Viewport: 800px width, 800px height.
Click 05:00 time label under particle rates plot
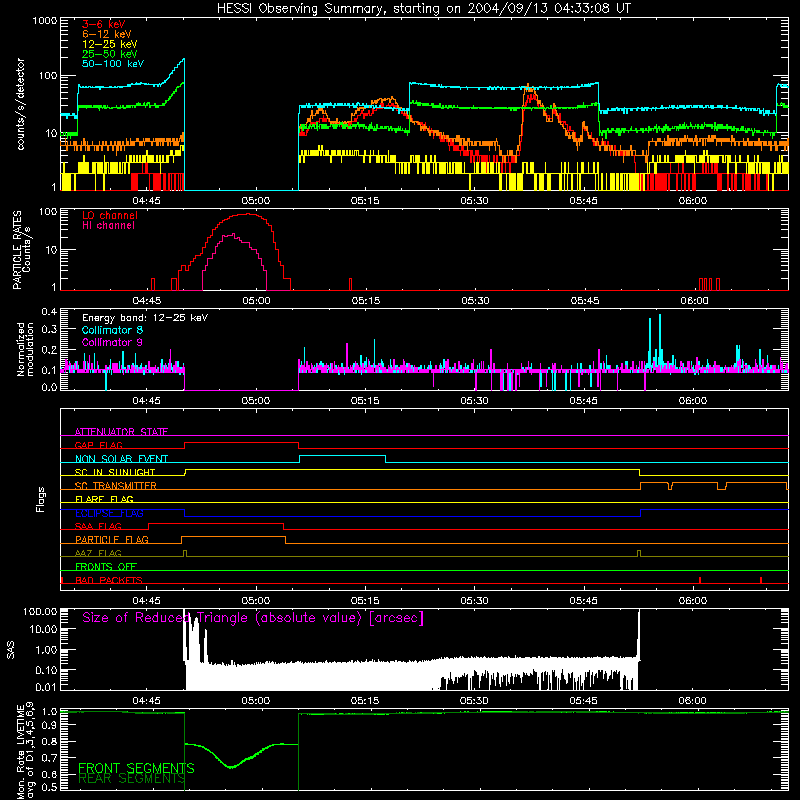[x=256, y=301]
